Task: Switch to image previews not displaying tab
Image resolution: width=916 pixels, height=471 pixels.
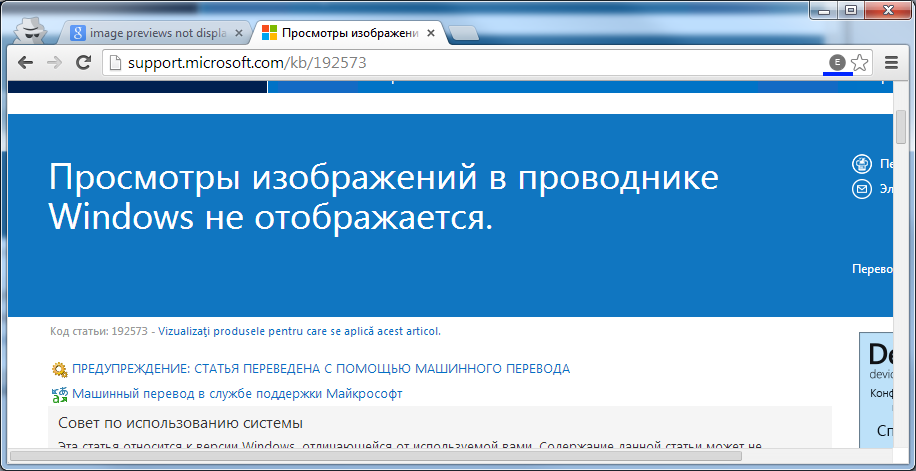Action: pyautogui.click(x=156, y=33)
